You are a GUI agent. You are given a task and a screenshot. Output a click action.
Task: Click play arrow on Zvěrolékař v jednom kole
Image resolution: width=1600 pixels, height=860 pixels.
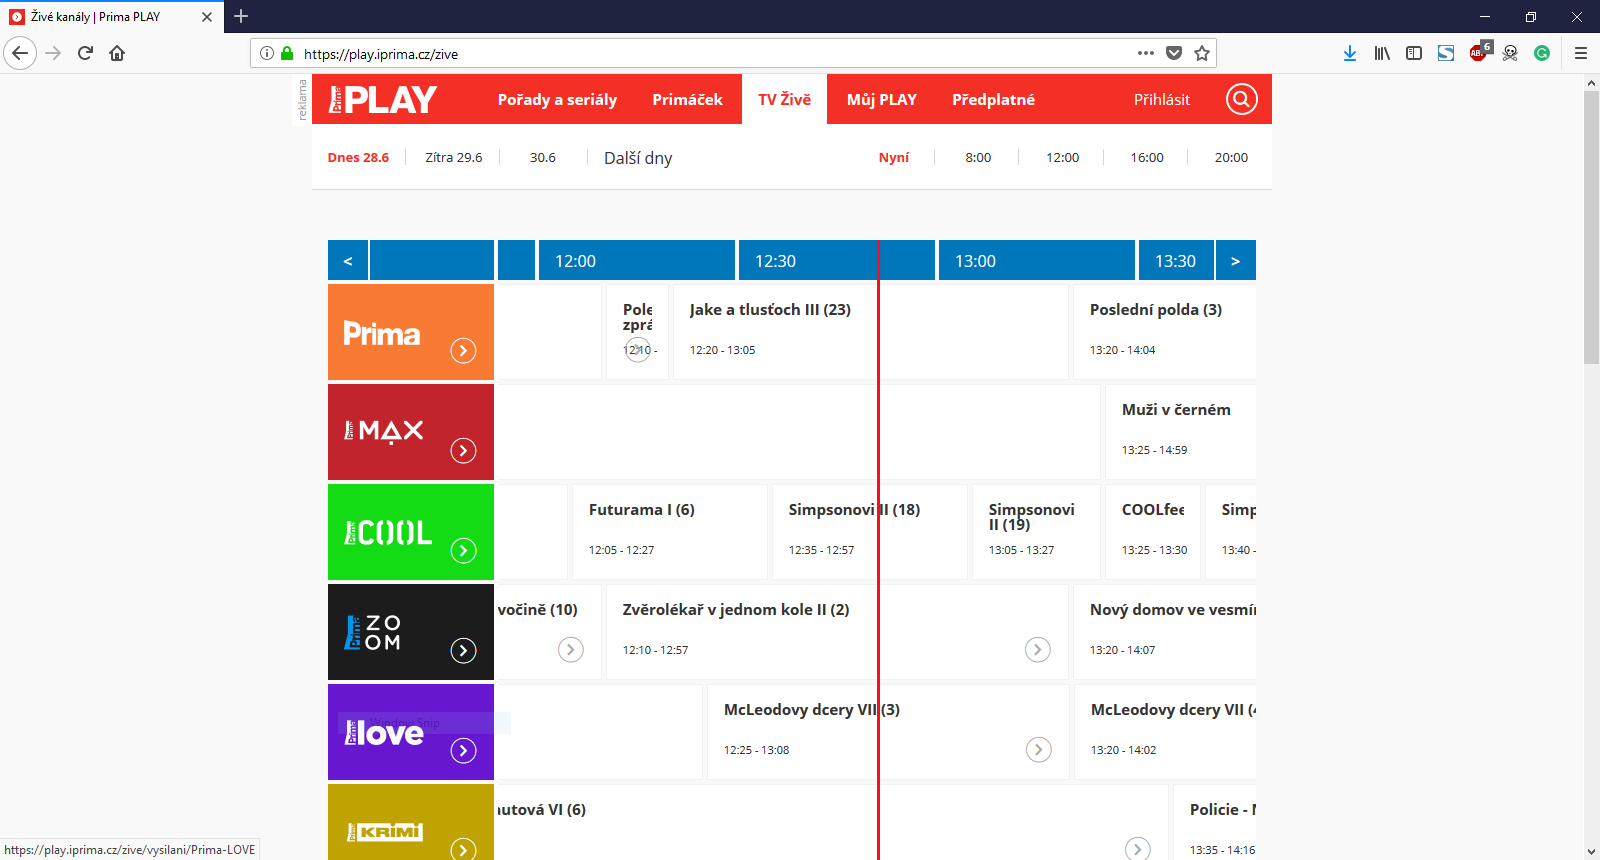[x=1038, y=650]
